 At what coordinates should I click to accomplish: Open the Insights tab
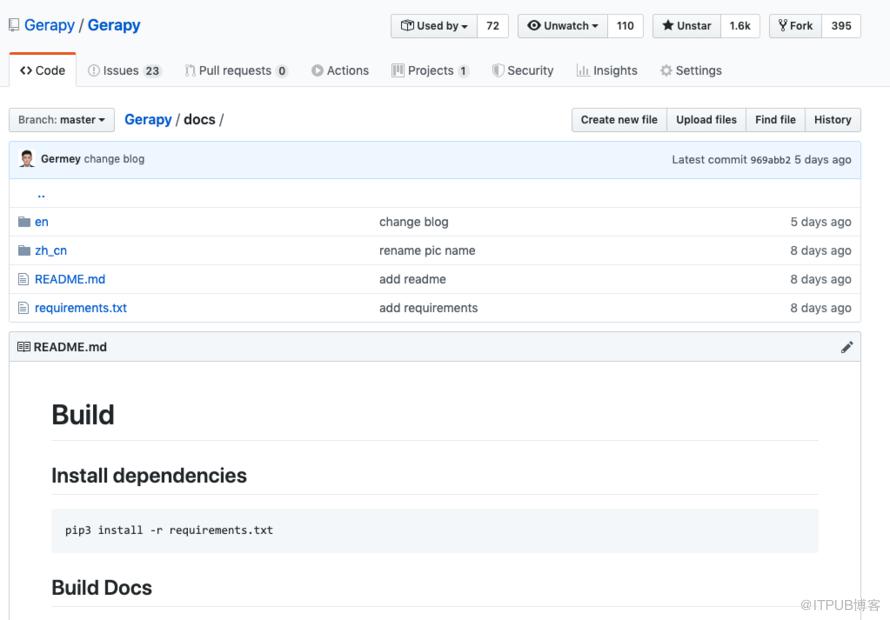tap(607, 70)
